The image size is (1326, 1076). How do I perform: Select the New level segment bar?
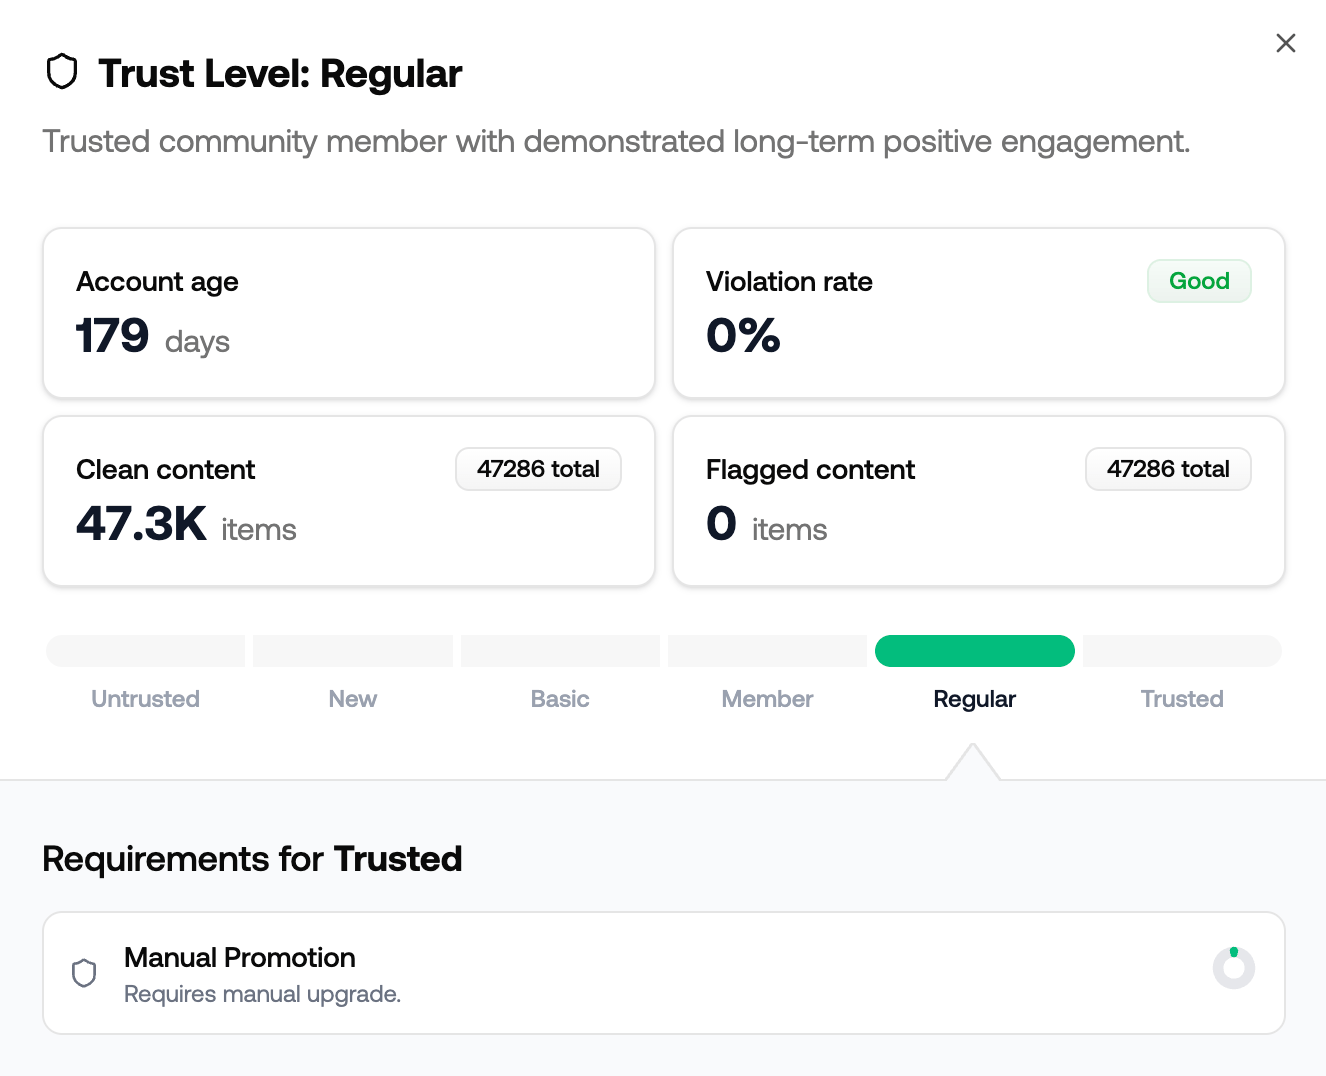353,651
